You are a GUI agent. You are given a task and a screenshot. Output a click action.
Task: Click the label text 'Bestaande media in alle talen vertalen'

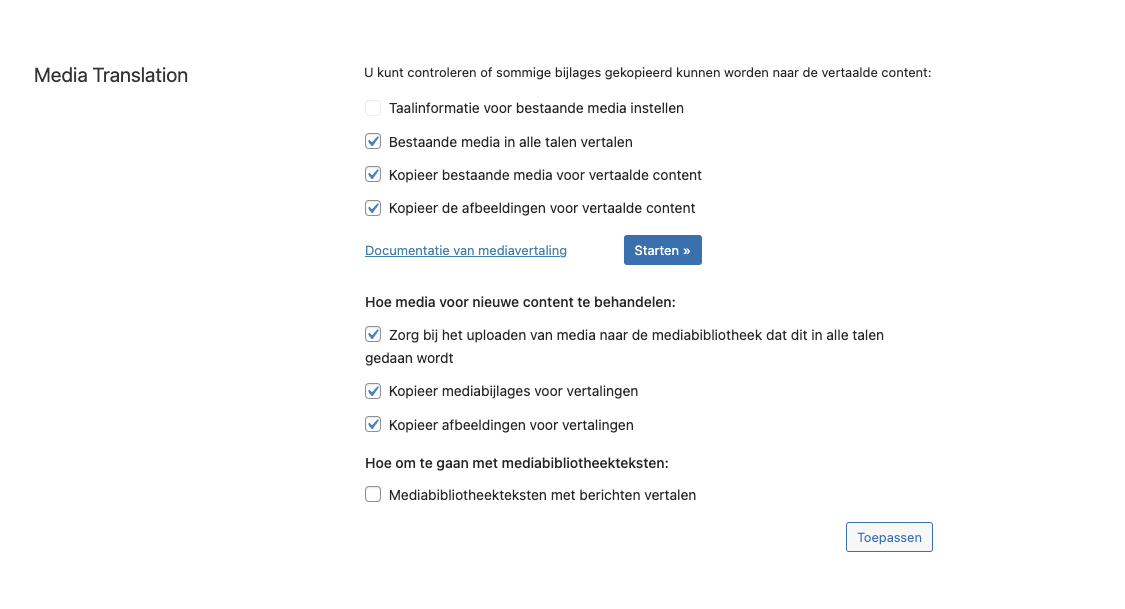510,142
